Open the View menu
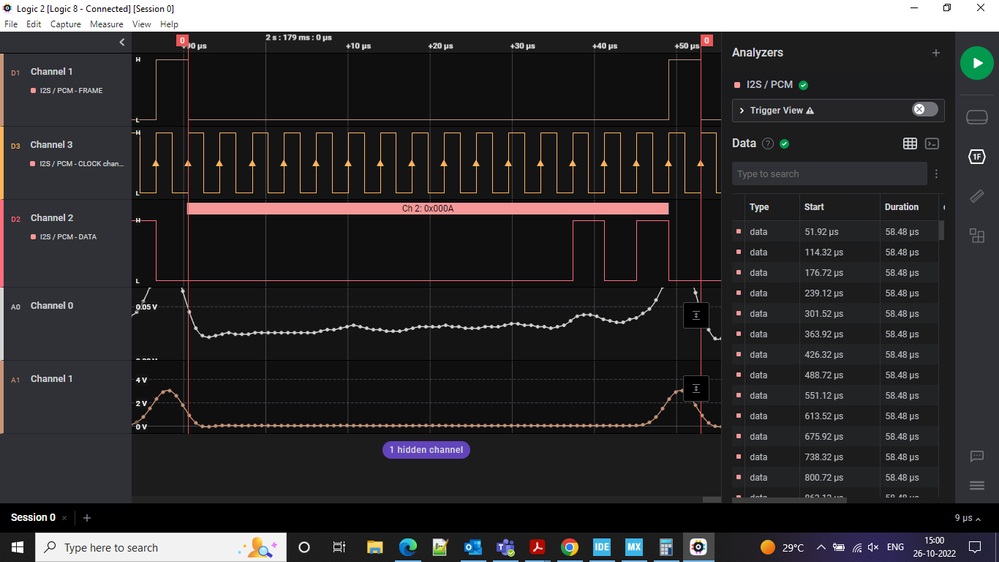This screenshot has height=562, width=999. (141, 24)
